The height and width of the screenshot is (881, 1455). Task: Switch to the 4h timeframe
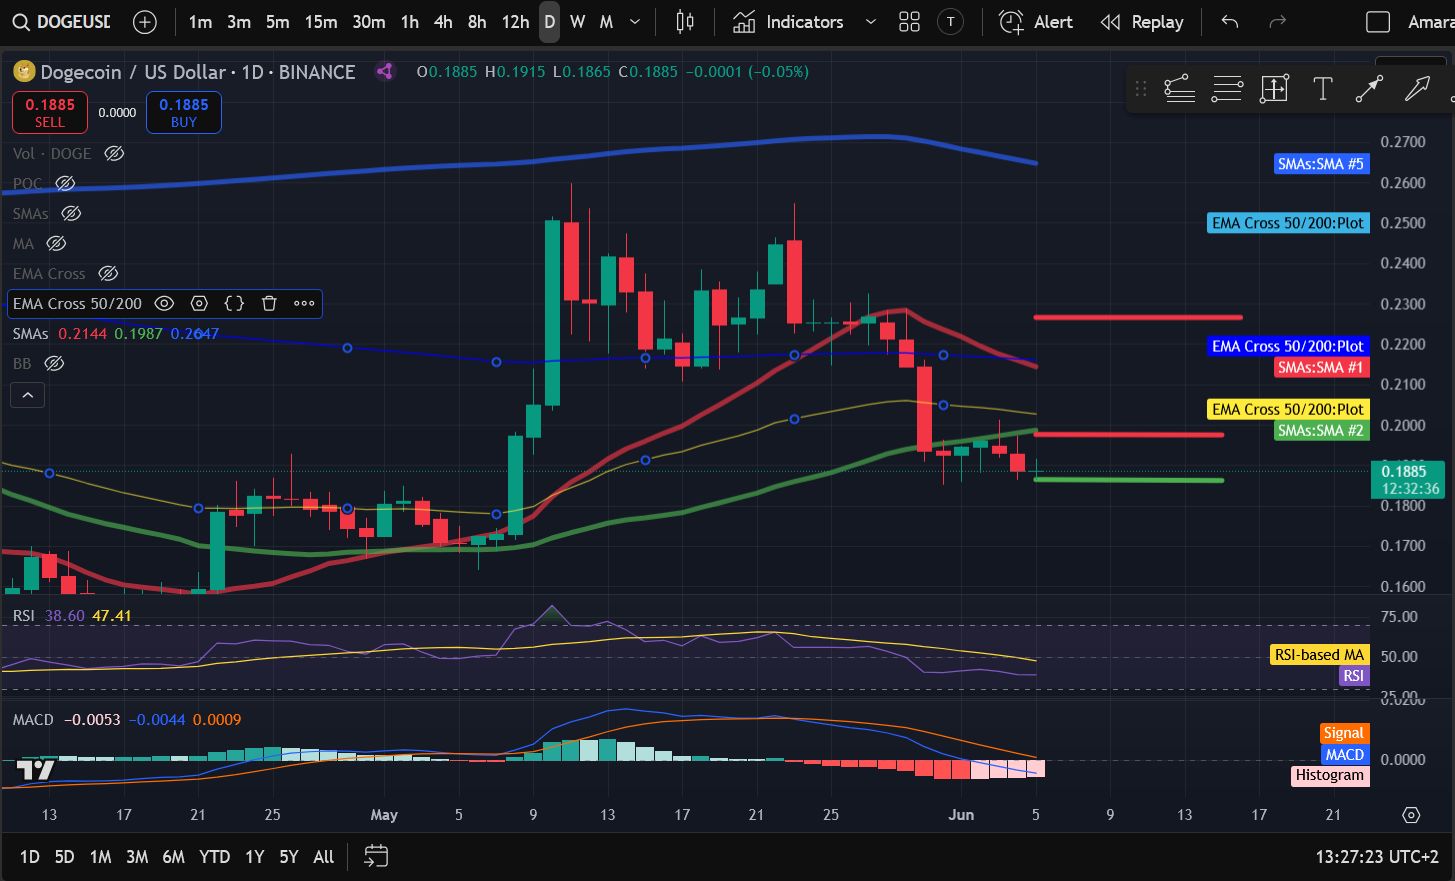click(x=443, y=22)
